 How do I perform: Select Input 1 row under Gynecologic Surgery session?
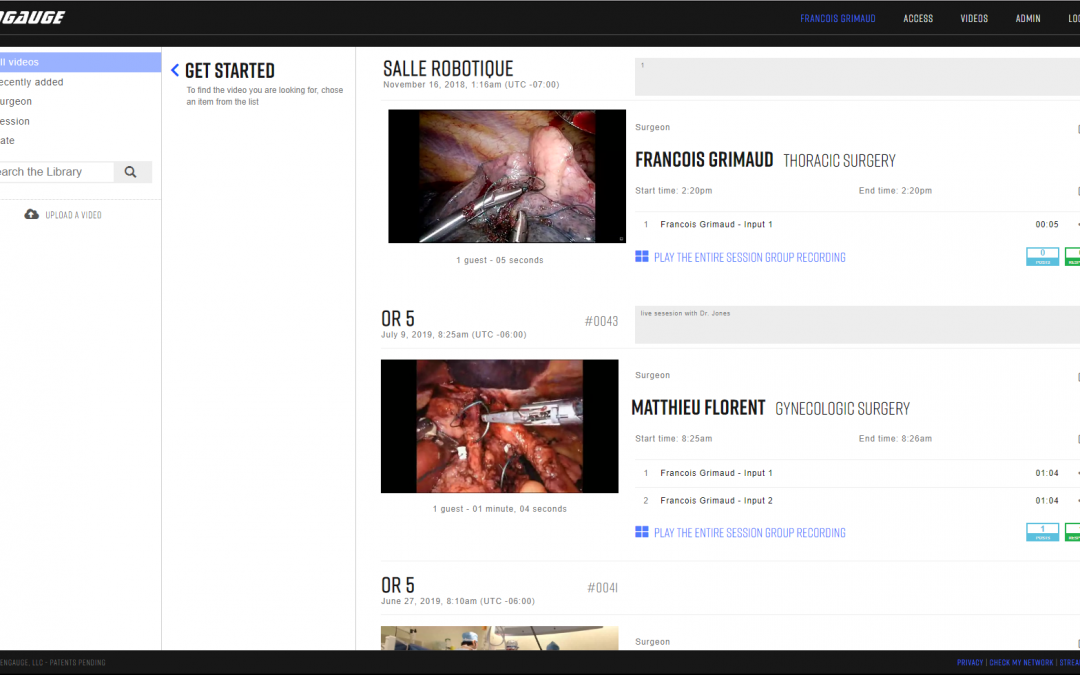(x=857, y=473)
